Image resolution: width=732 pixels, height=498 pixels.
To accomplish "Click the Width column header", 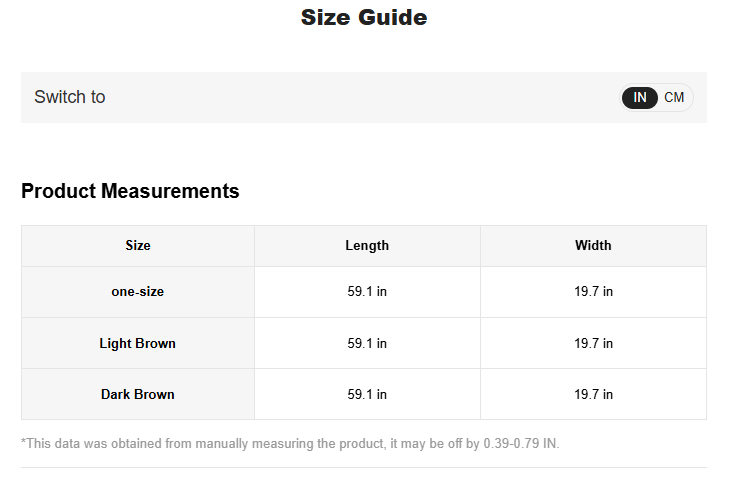I will [593, 245].
